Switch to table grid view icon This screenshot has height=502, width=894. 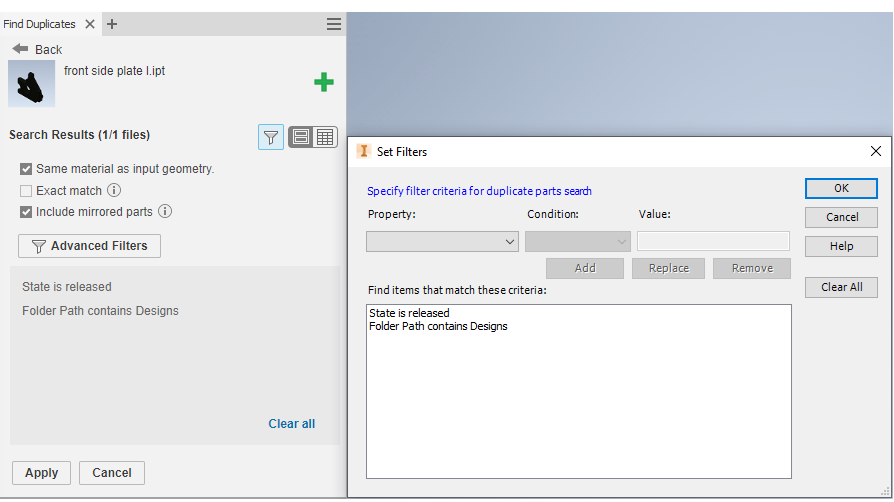[x=325, y=137]
